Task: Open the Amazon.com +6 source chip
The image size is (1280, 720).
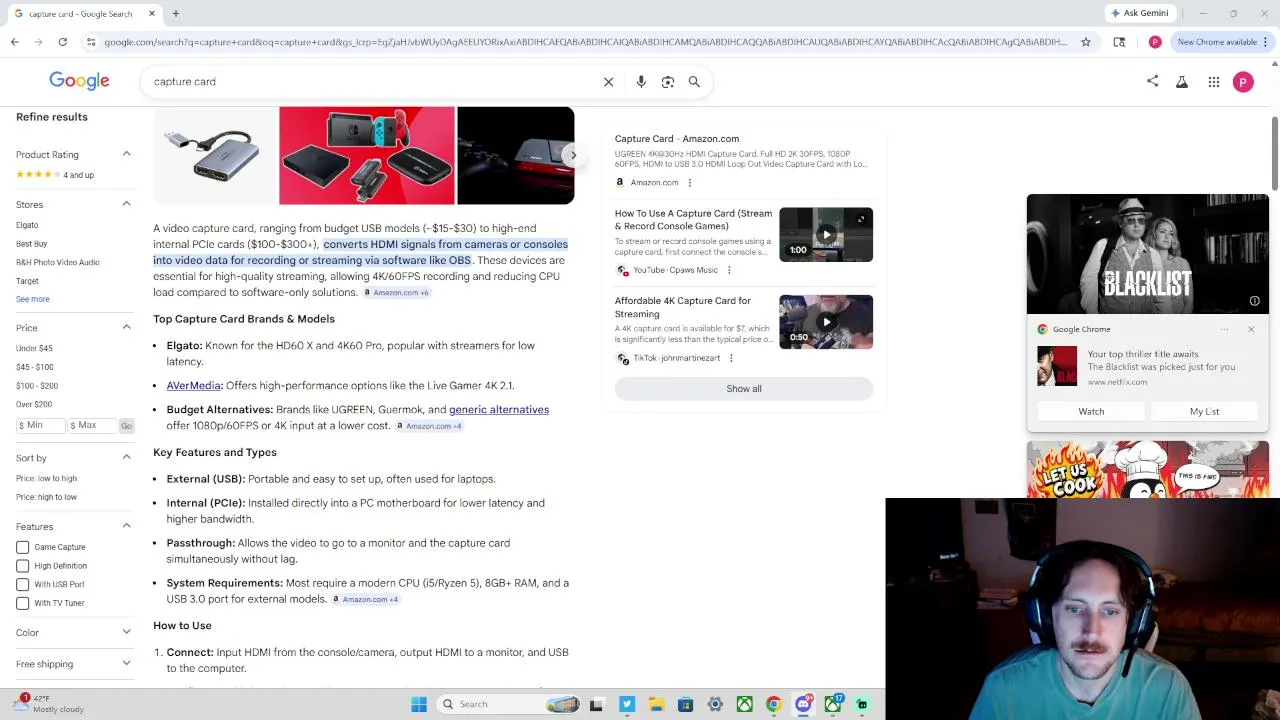Action: pyautogui.click(x=396, y=293)
